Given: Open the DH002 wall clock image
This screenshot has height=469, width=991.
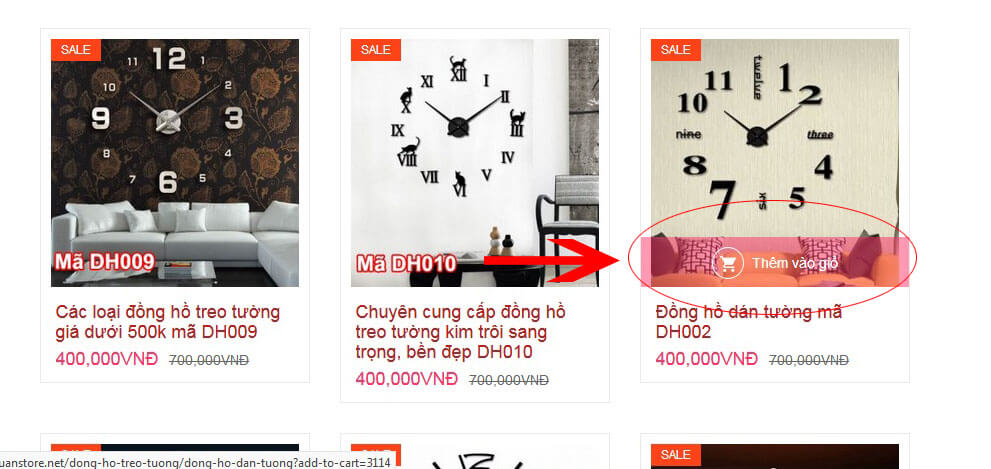Looking at the screenshot, I should click(775, 138).
